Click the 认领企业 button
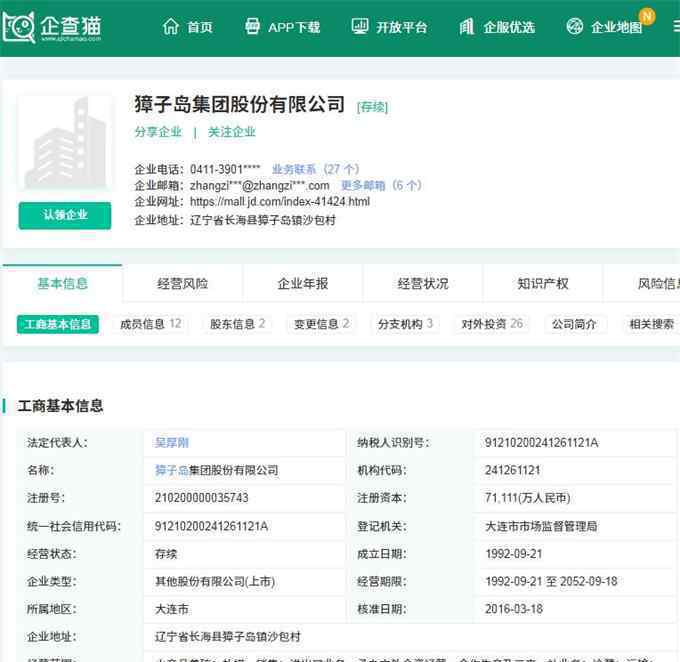 [65, 215]
